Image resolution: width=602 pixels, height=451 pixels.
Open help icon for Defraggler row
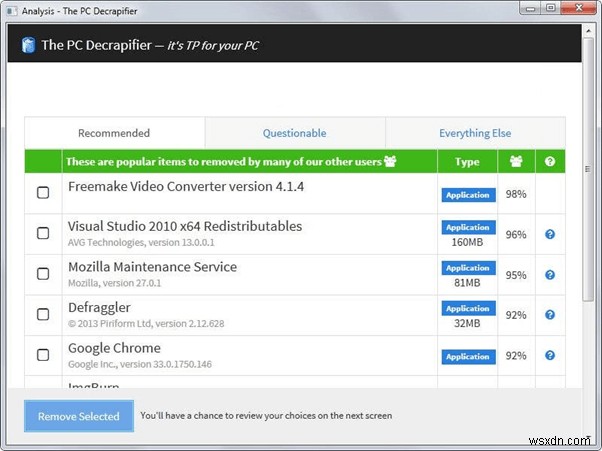coord(550,315)
